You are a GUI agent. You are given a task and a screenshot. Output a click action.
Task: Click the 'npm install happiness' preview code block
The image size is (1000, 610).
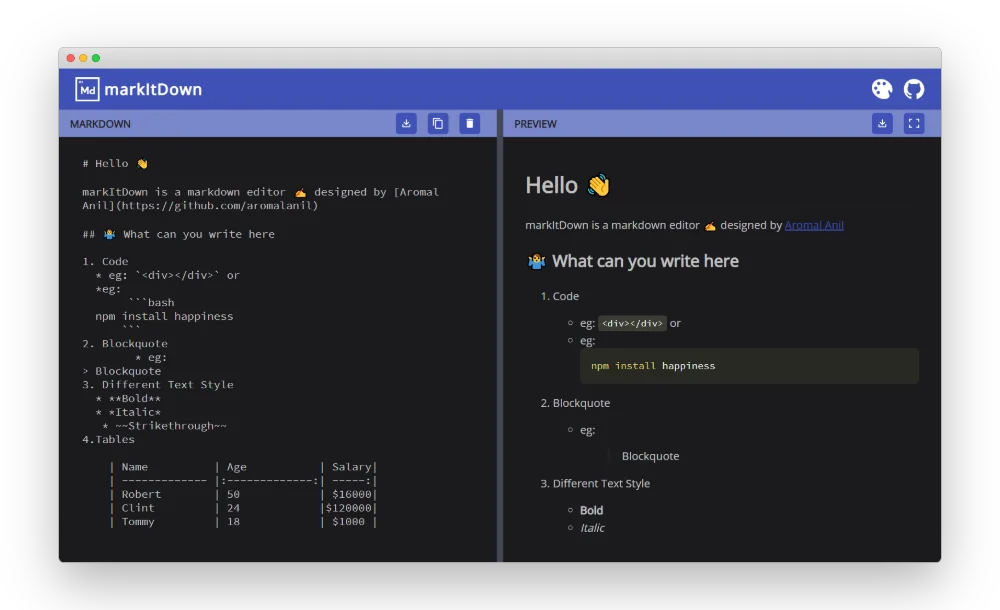click(749, 366)
